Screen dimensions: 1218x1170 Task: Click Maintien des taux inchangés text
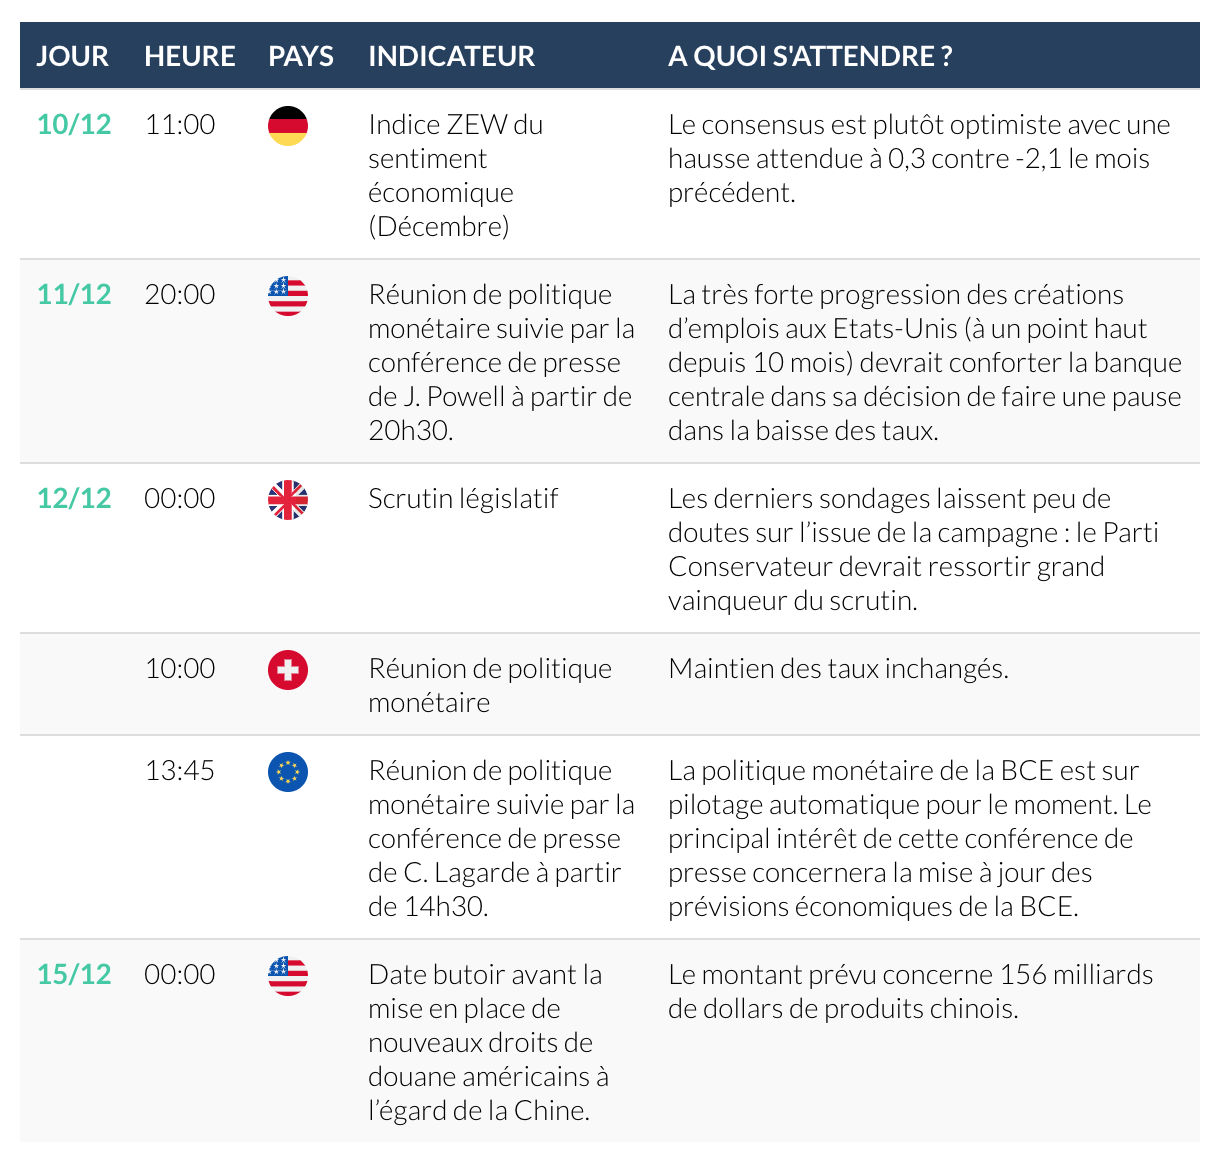[838, 669]
